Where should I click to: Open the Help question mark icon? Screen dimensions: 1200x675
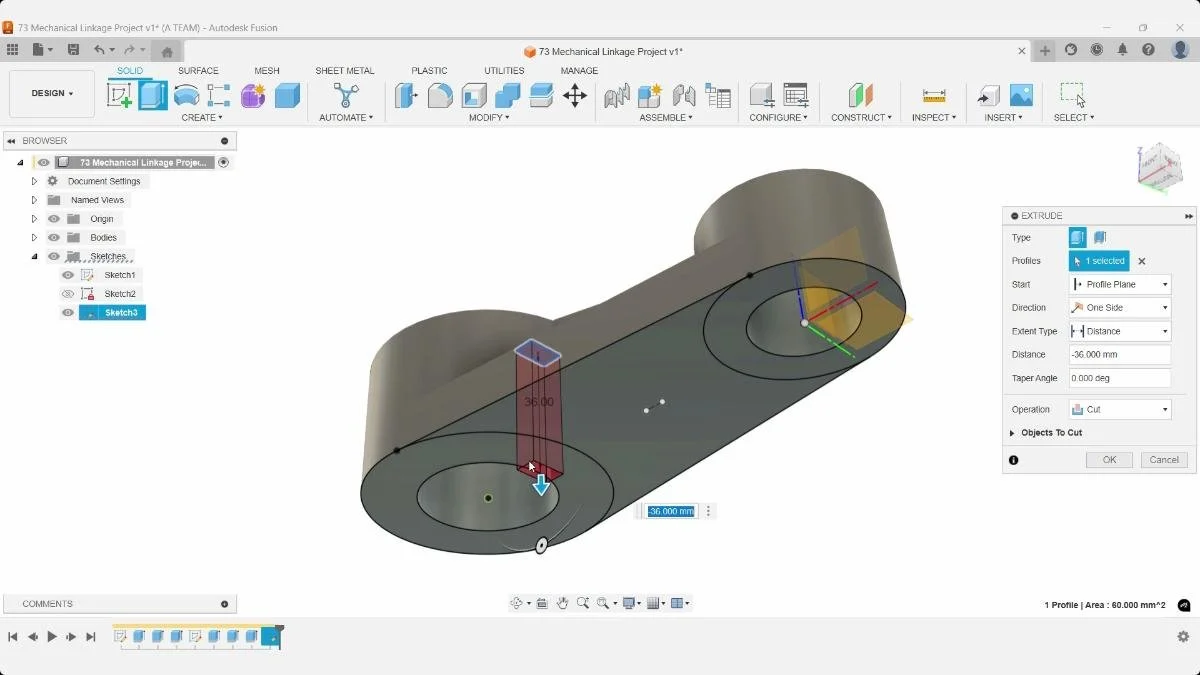click(1149, 50)
